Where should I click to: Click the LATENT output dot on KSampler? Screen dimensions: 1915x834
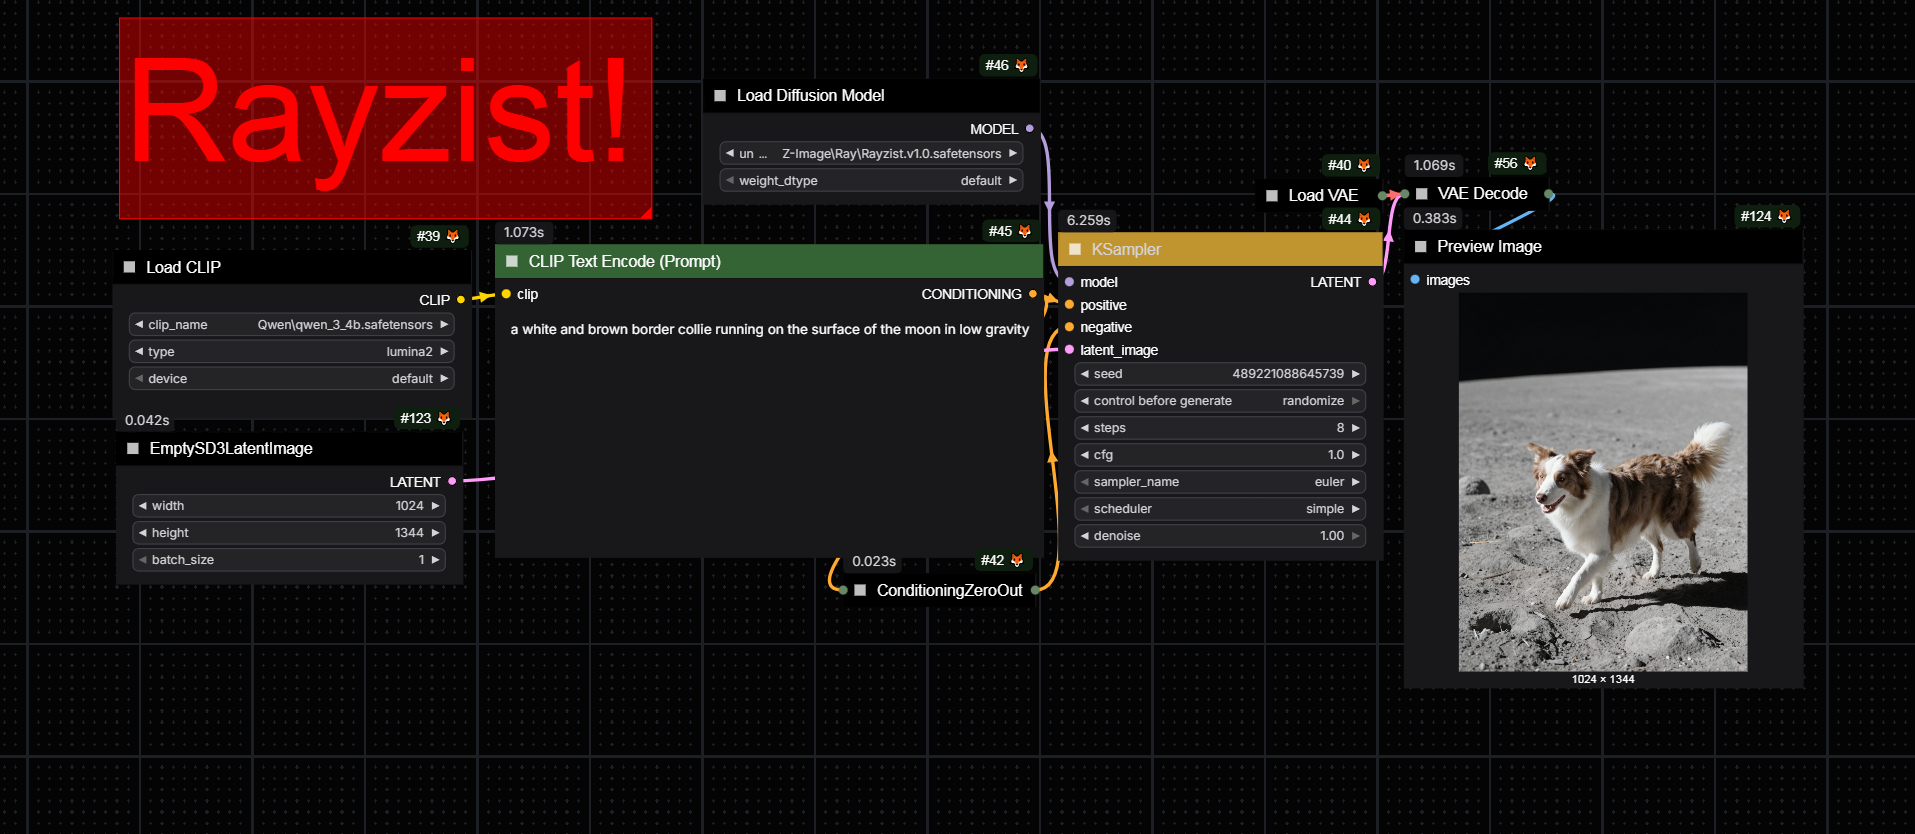pyautogui.click(x=1372, y=282)
